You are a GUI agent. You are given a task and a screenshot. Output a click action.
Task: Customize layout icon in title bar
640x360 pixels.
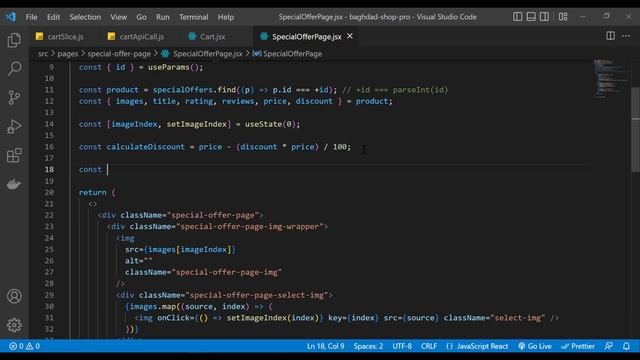point(563,17)
